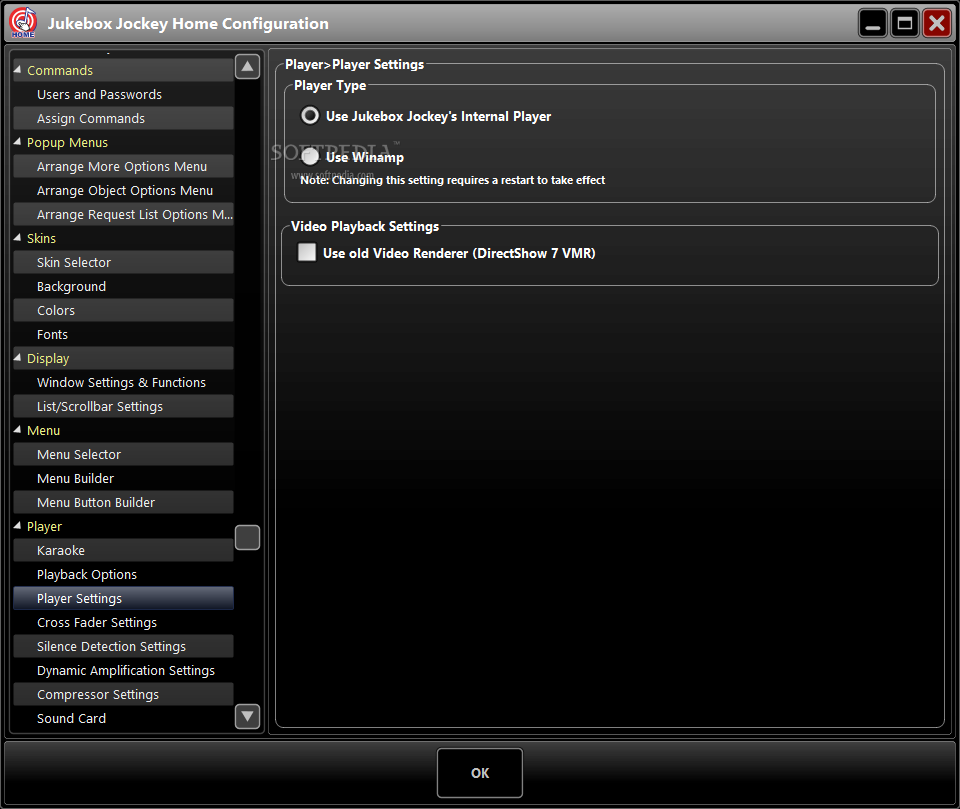Open the Colors settings page
The width and height of the screenshot is (960, 809).
click(x=124, y=310)
